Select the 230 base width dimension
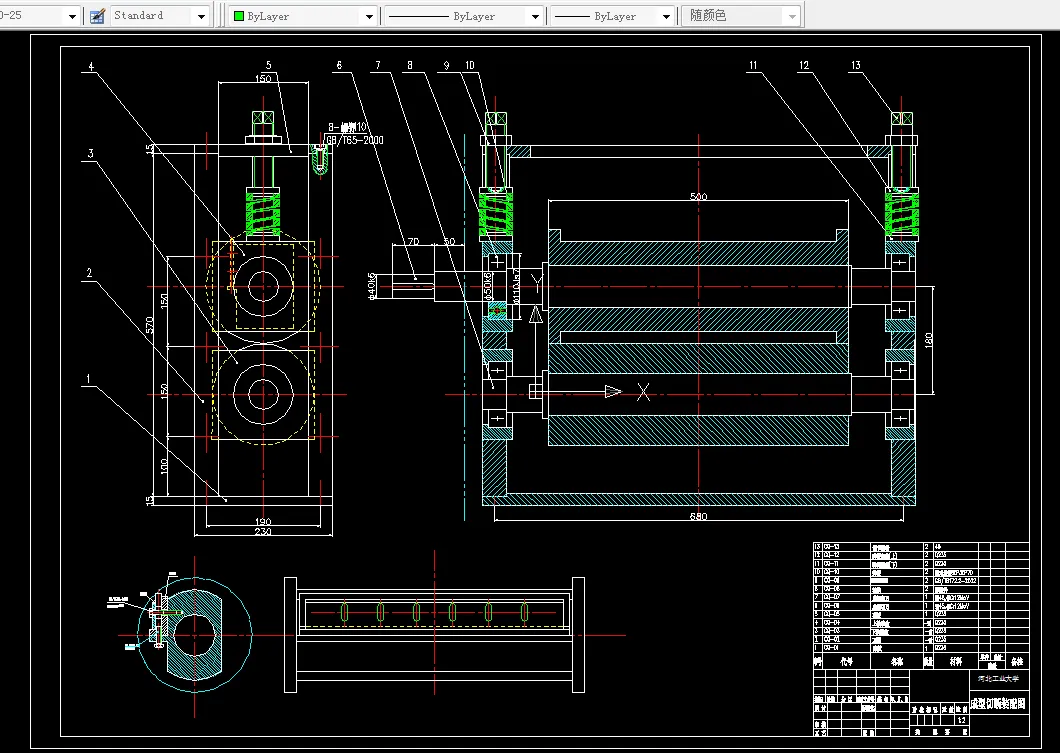 [261, 532]
